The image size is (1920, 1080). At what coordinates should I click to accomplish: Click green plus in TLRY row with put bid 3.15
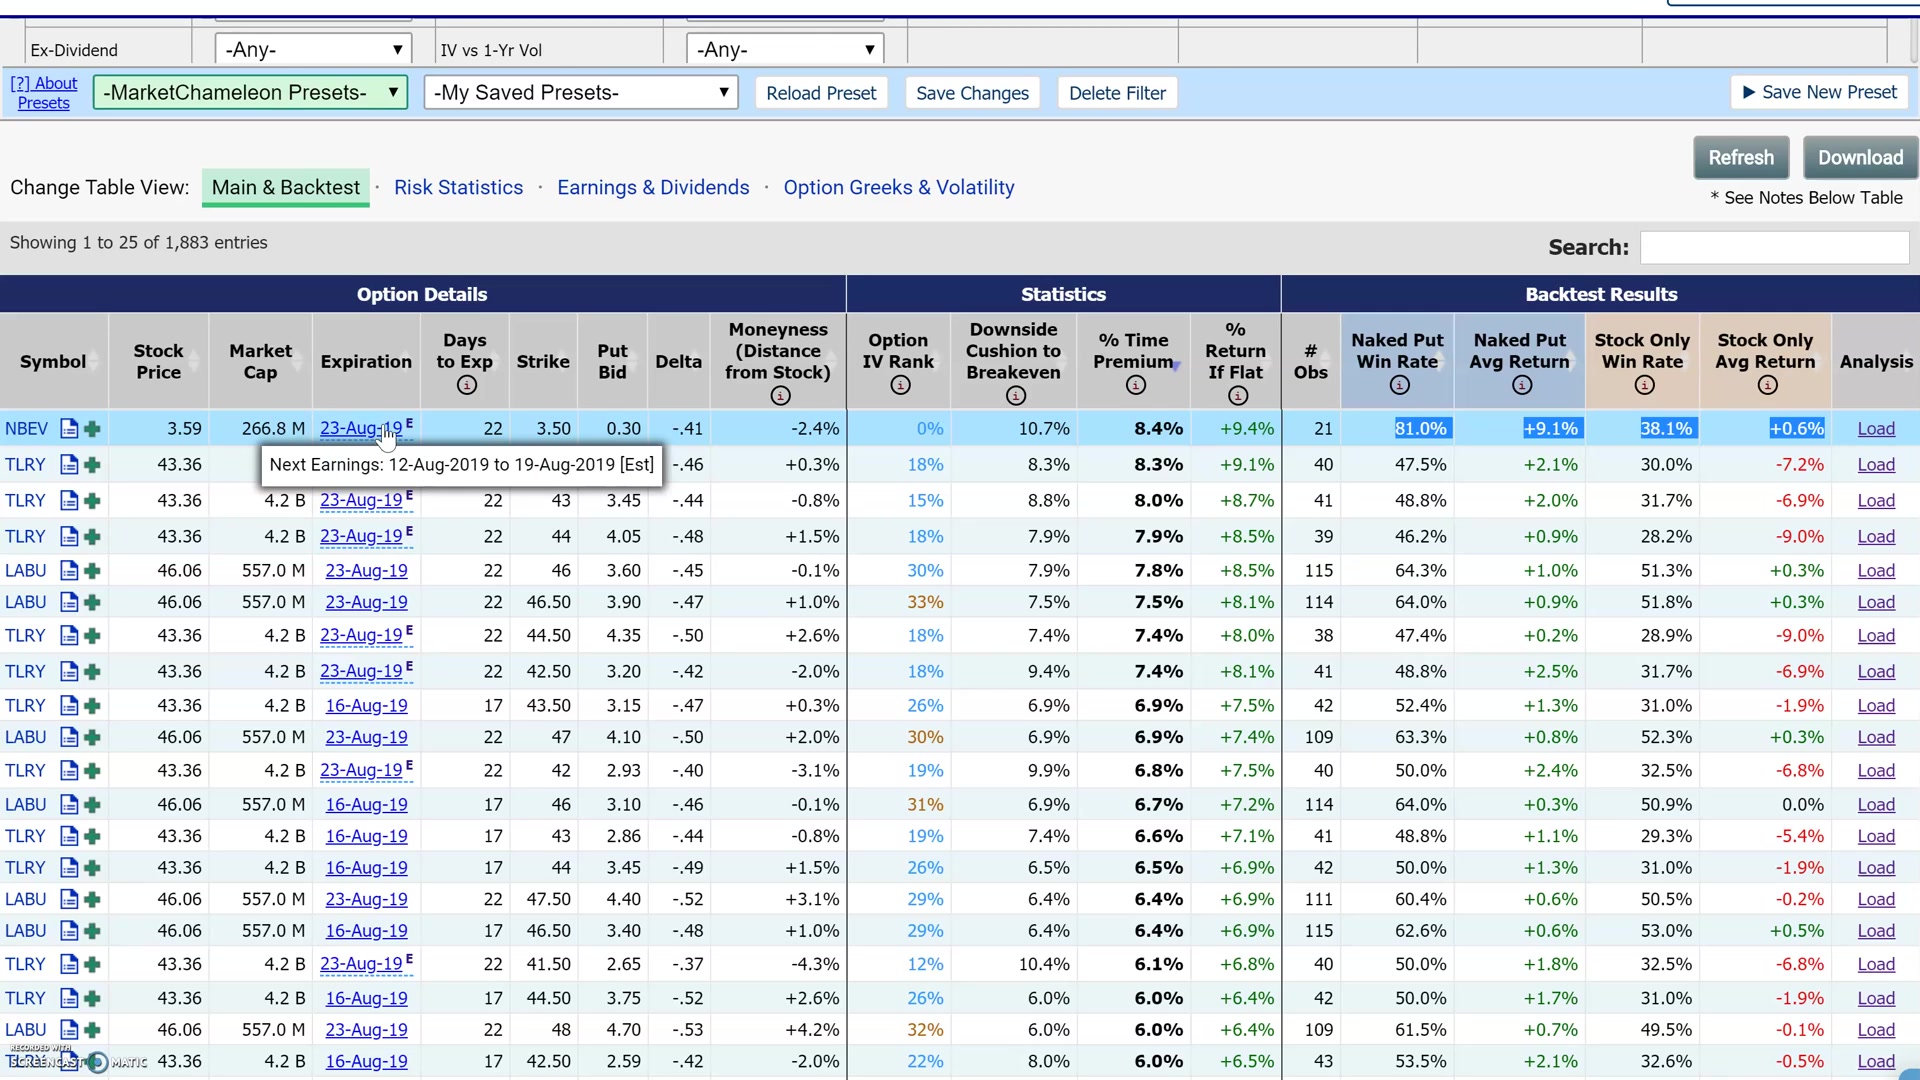92,706
